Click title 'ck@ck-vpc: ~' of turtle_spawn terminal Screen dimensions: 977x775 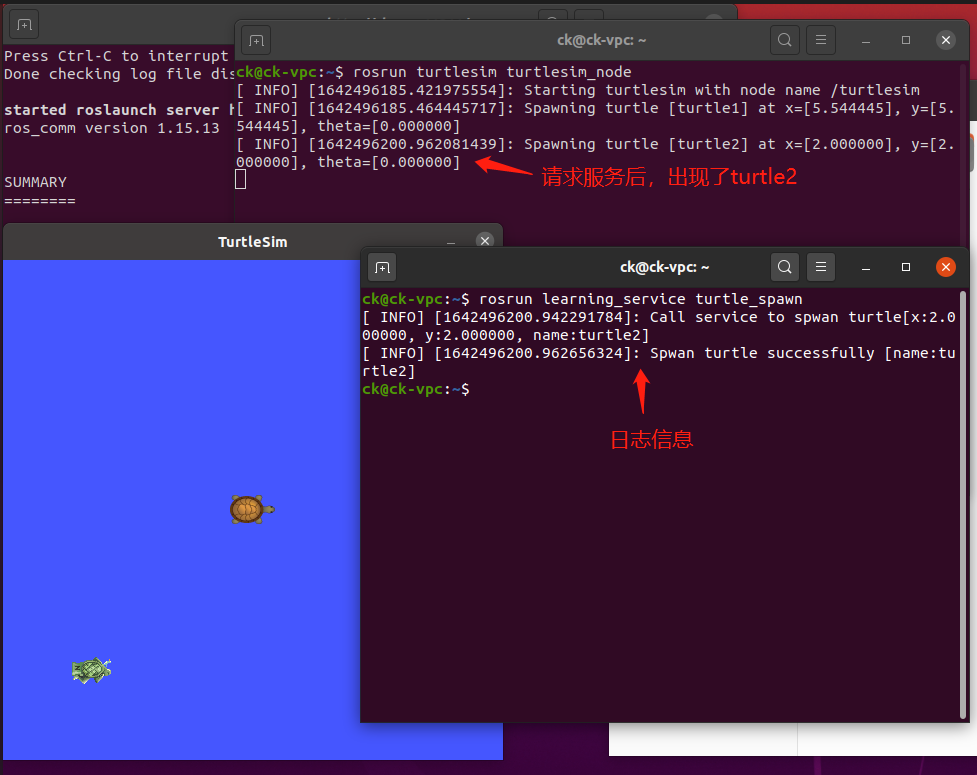click(664, 267)
